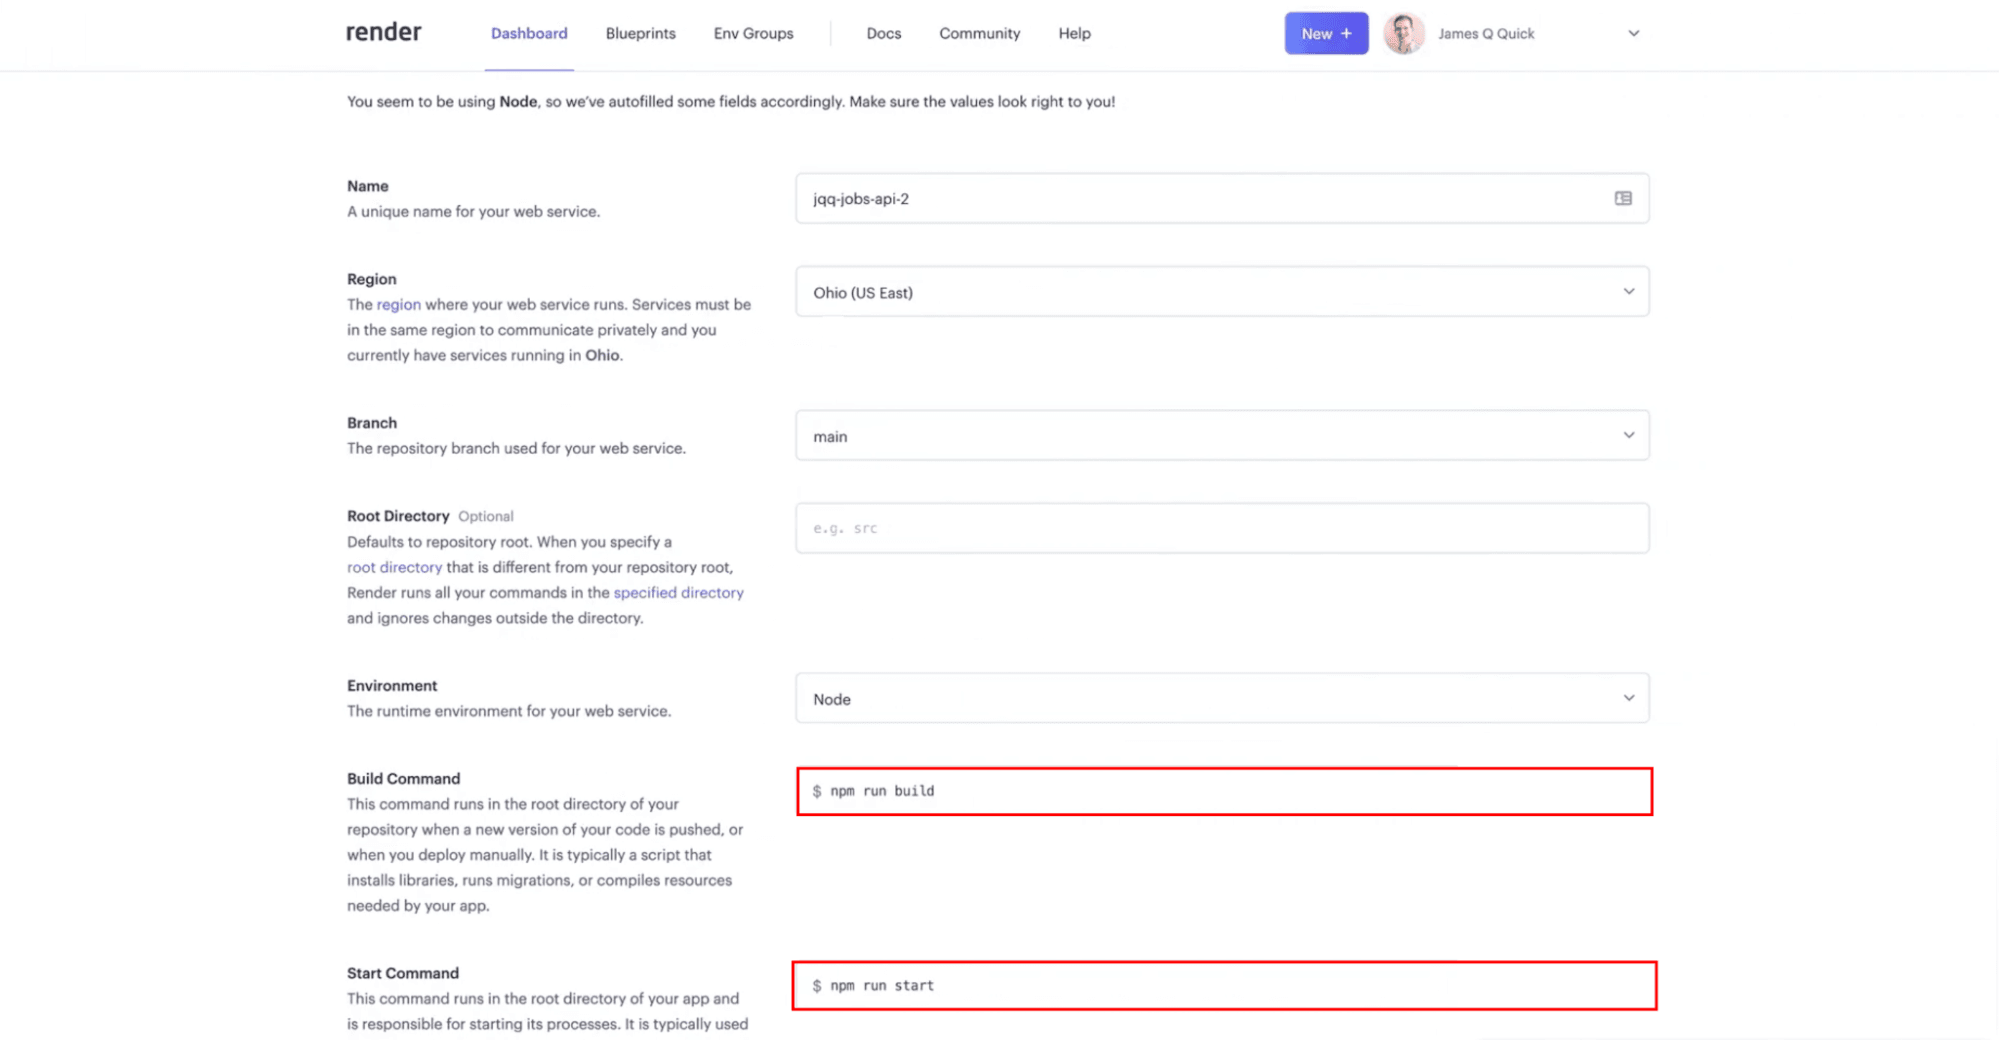
Task: Open the Branch dropdown showing main
Action: [x=1222, y=436]
